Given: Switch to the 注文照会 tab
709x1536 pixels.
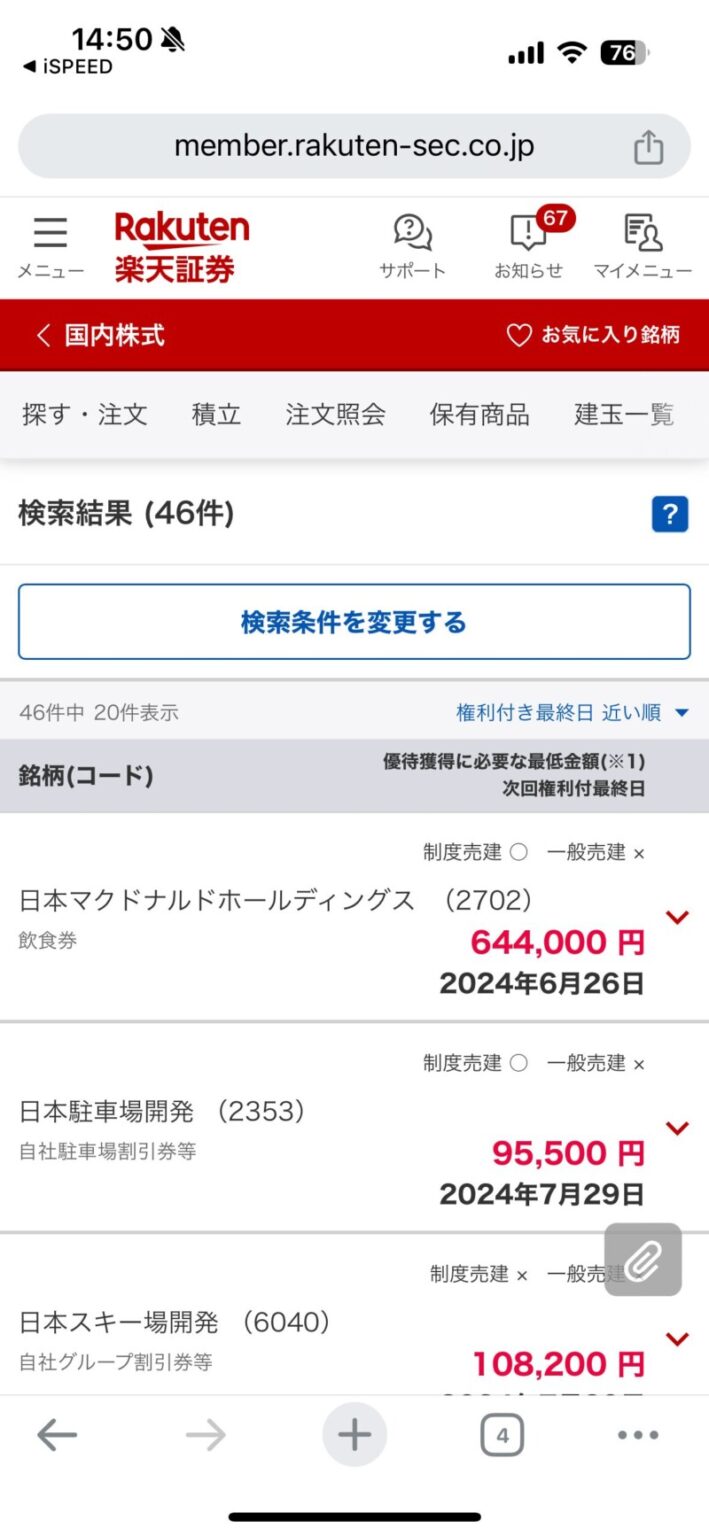Looking at the screenshot, I should click(x=336, y=415).
